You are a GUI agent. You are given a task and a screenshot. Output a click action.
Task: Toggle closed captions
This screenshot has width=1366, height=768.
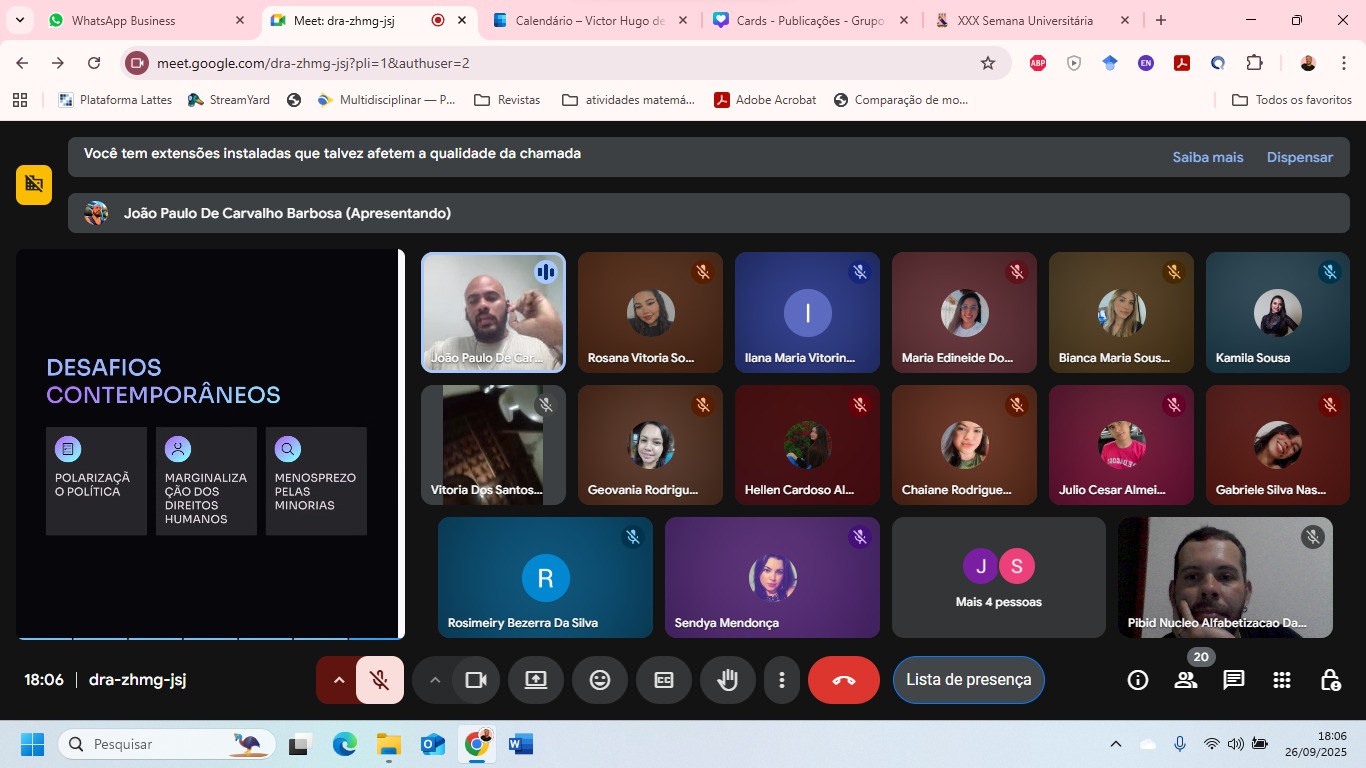click(x=663, y=680)
